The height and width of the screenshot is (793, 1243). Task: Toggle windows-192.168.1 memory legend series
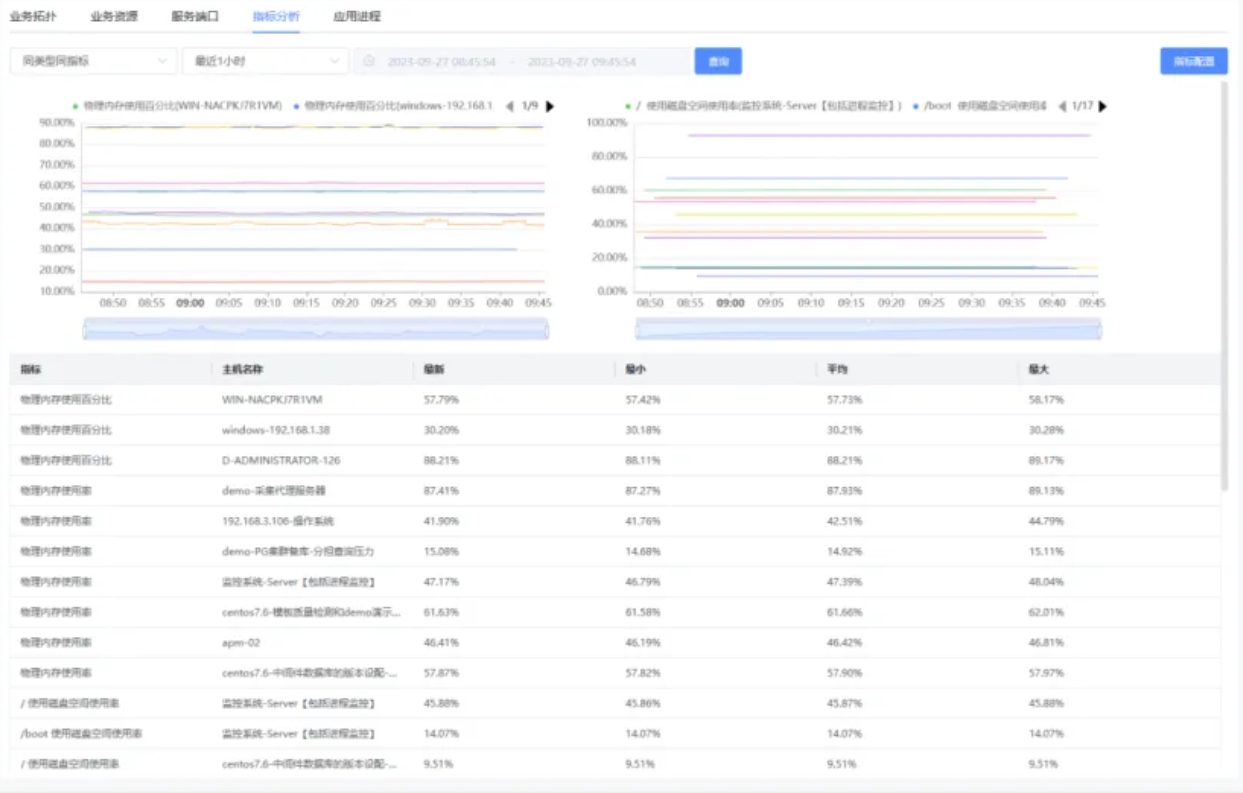click(398, 106)
